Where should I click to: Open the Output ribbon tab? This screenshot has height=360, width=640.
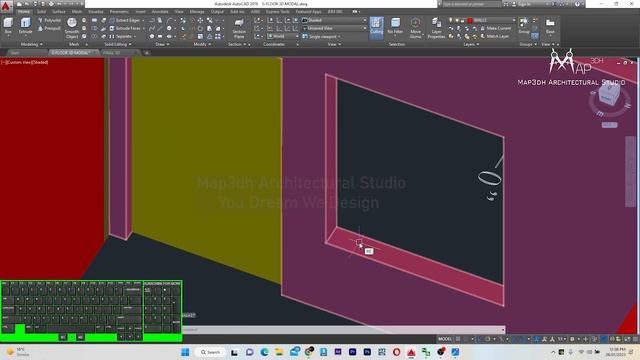pos(217,11)
